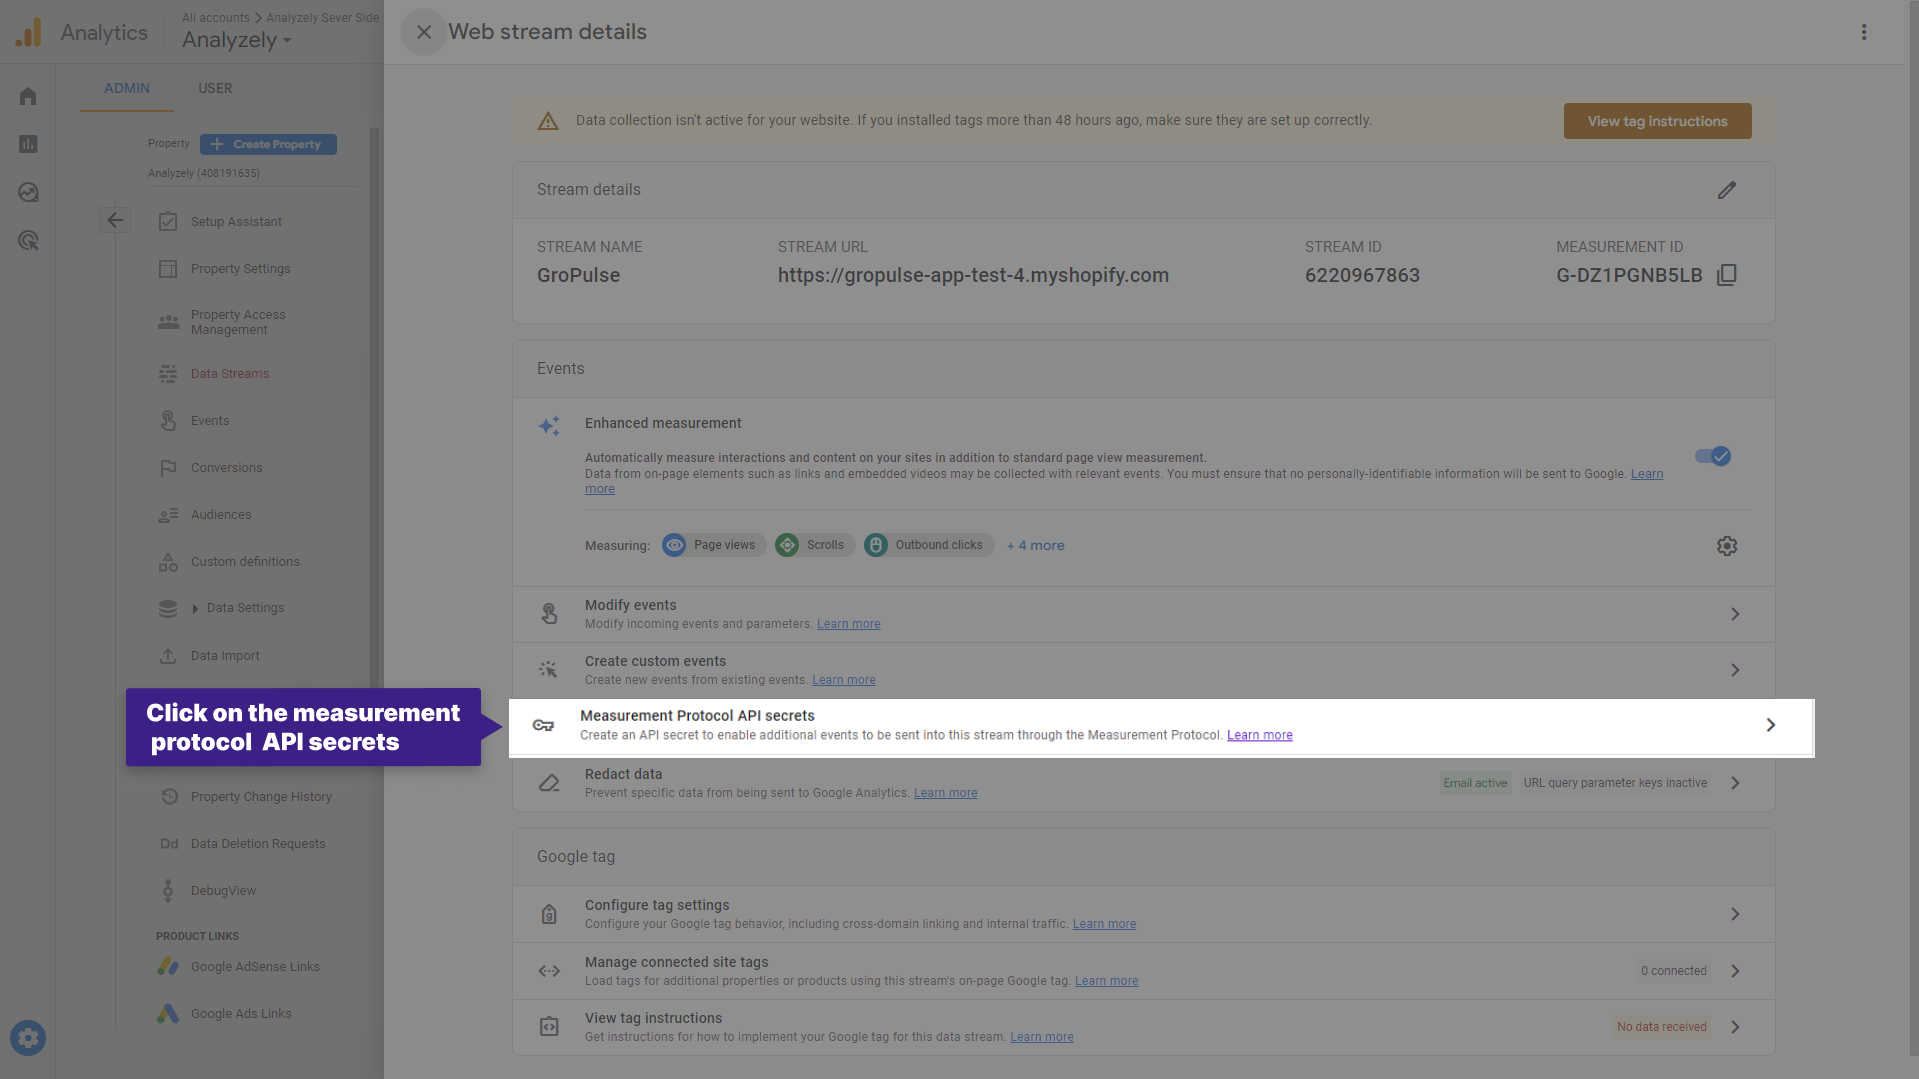Image resolution: width=1919 pixels, height=1079 pixels.
Task: Open Reports bar chart sidebar icon
Action: point(28,144)
